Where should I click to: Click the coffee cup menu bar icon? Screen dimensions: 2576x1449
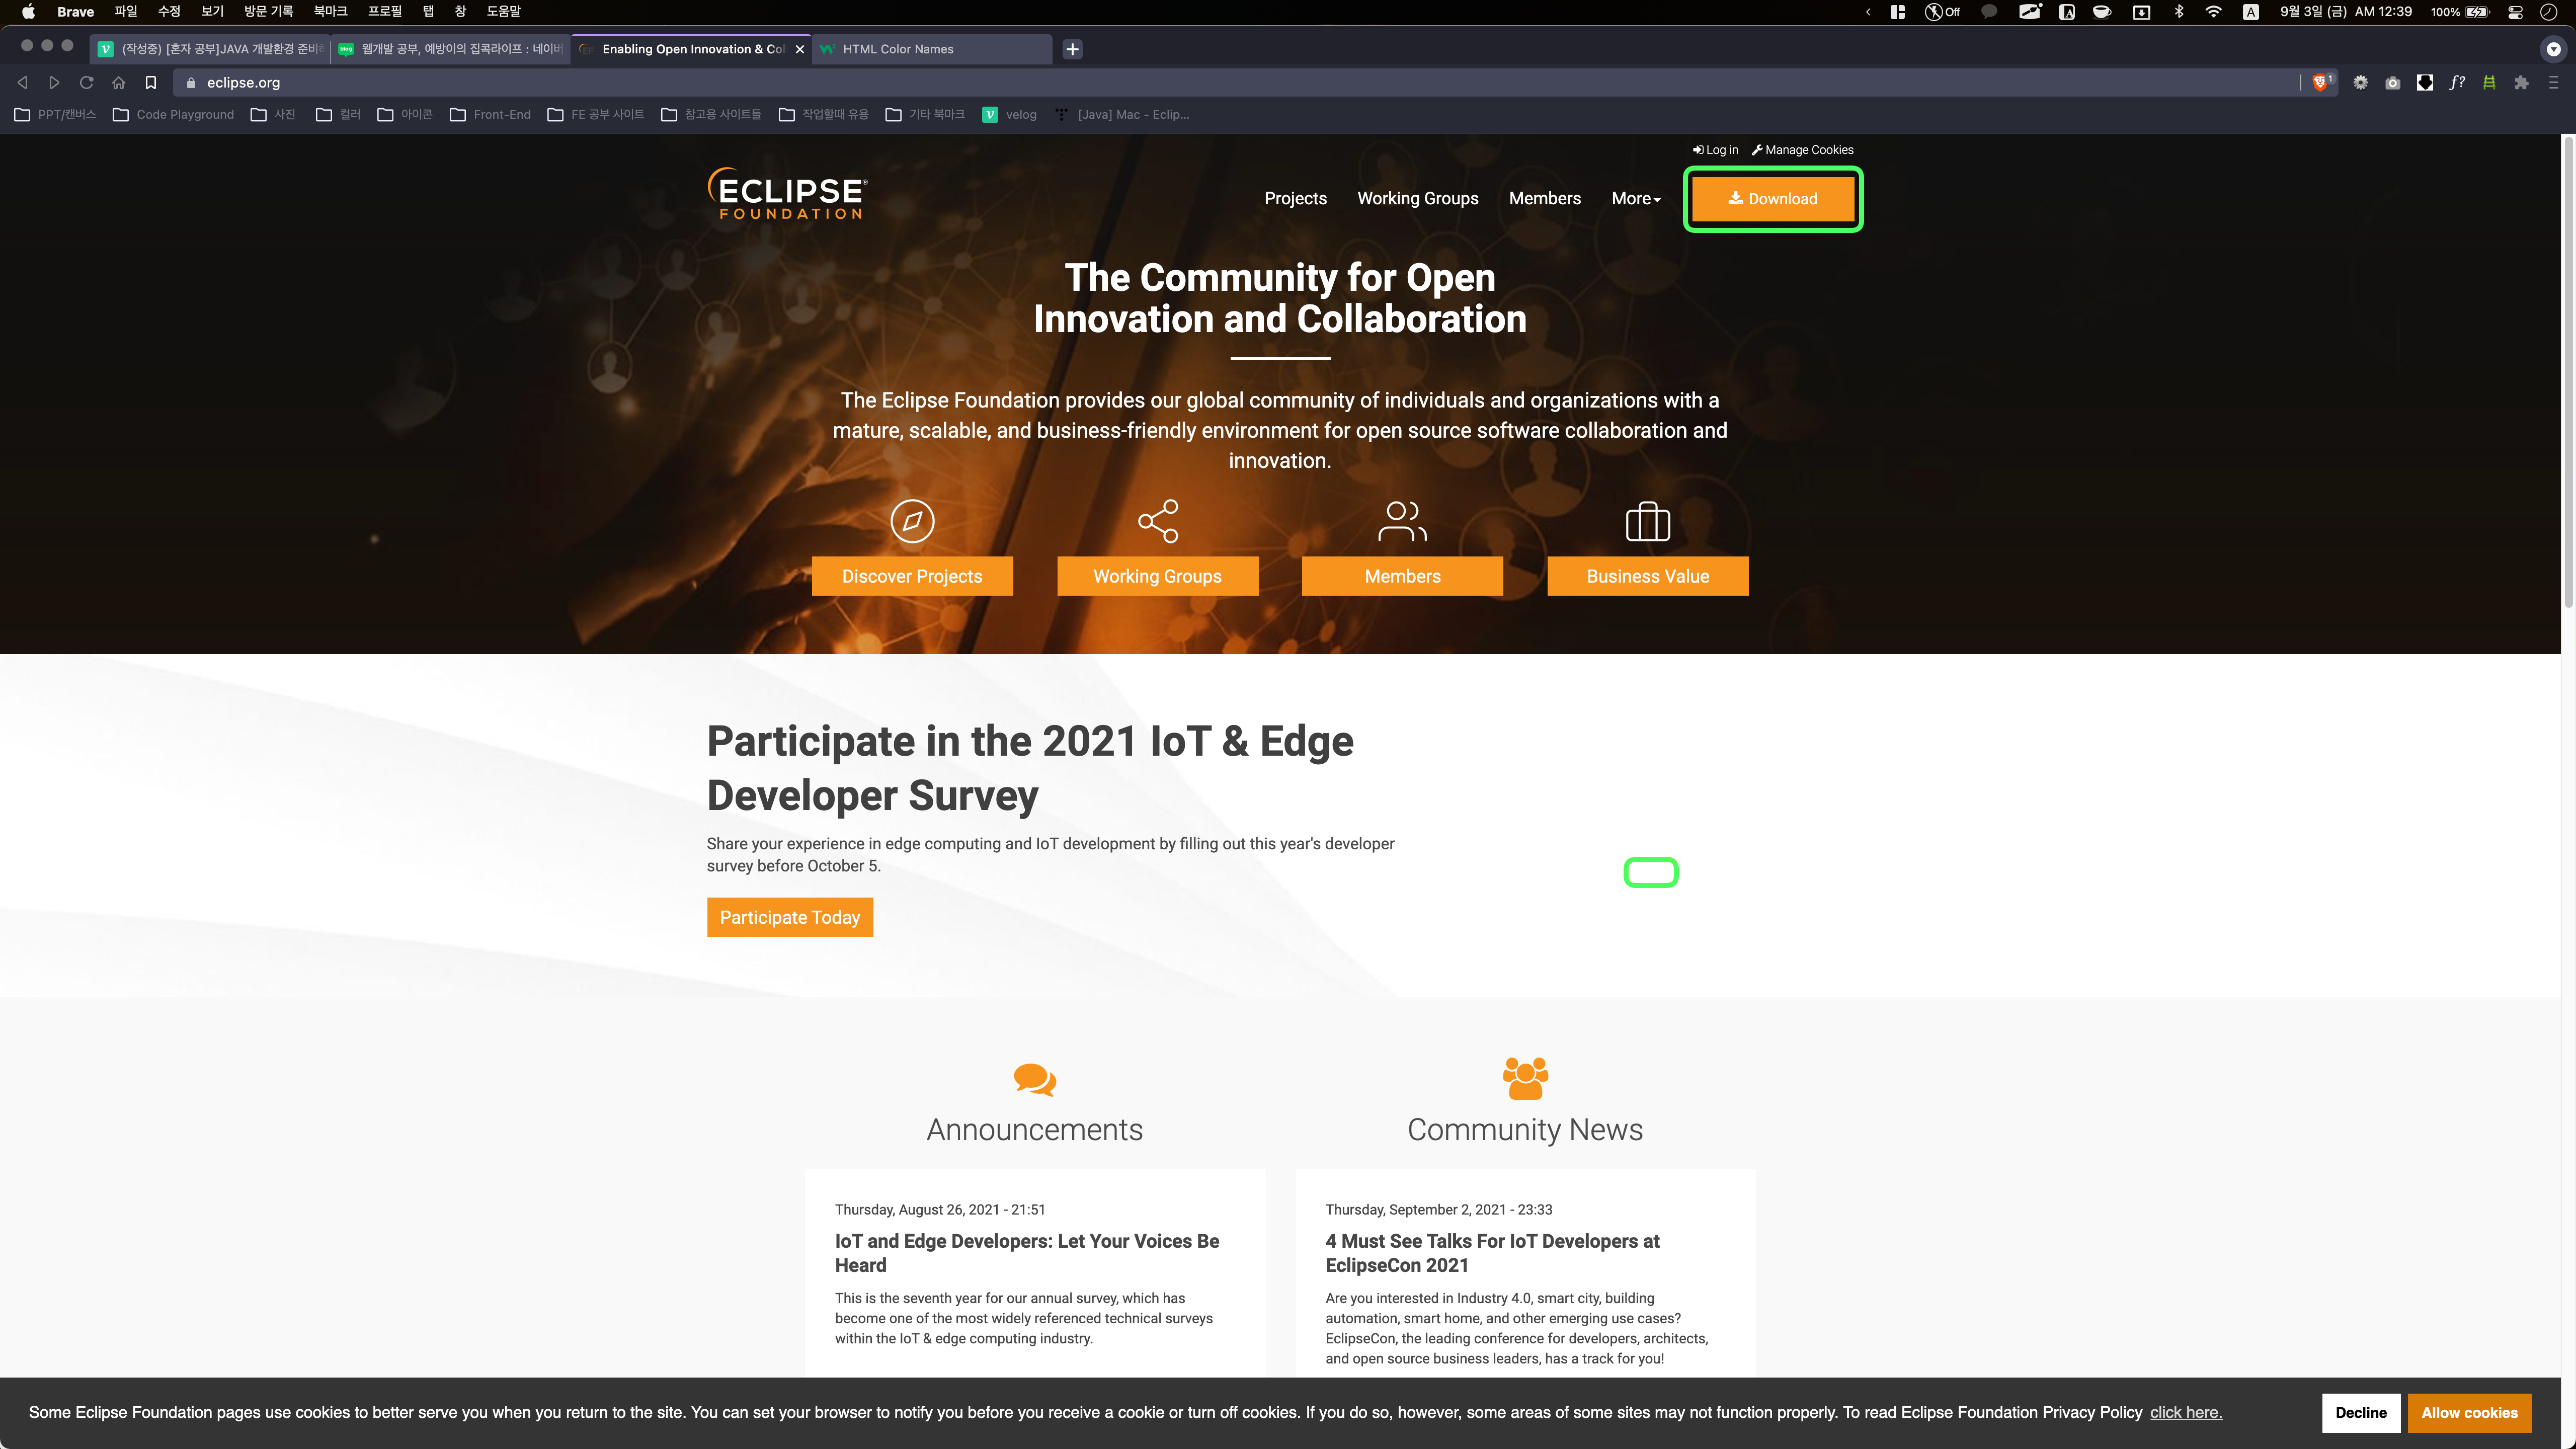pyautogui.click(x=2102, y=12)
